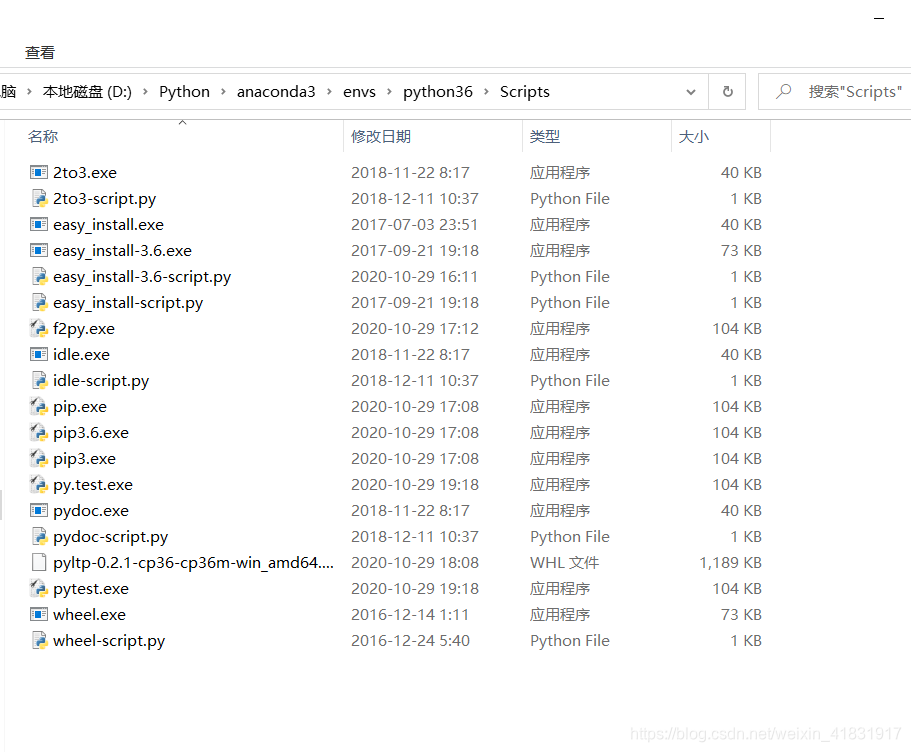Select the file name pip.exe
This screenshot has height=752, width=911.
pos(80,407)
